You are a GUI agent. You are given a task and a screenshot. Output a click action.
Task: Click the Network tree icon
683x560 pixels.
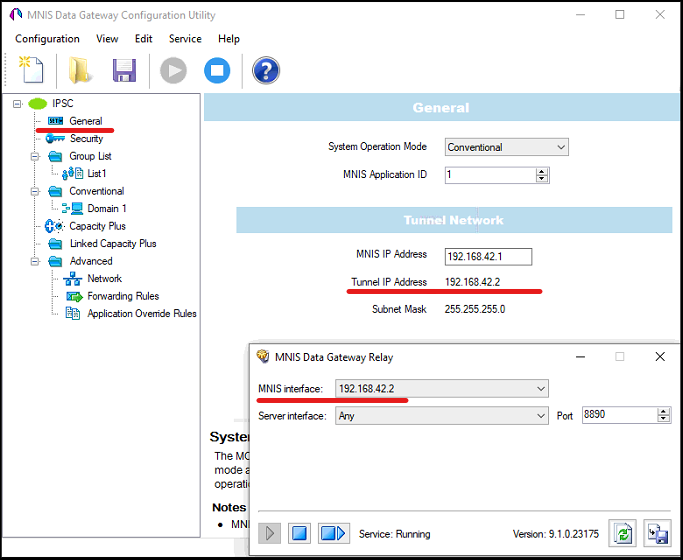tap(72, 279)
